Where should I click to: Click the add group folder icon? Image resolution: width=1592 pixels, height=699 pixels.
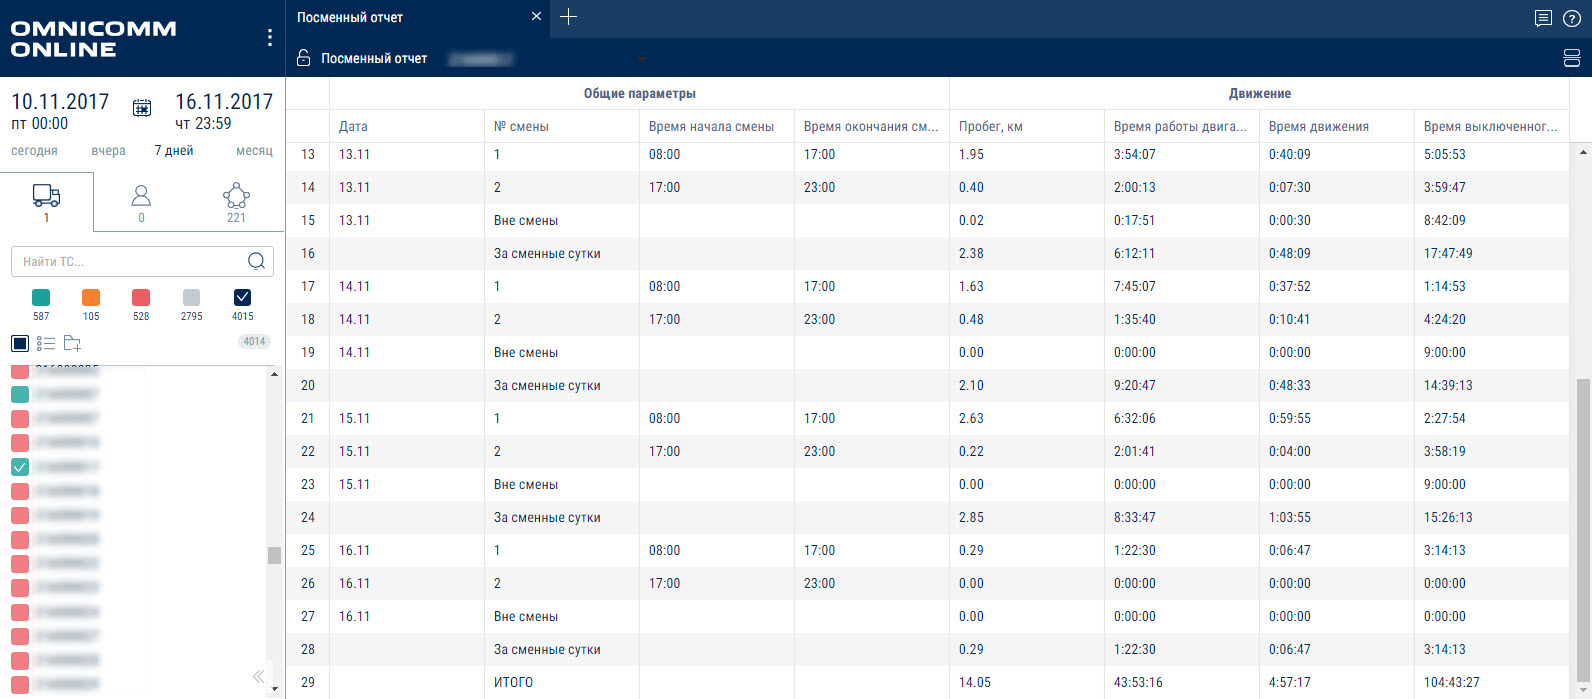point(72,343)
